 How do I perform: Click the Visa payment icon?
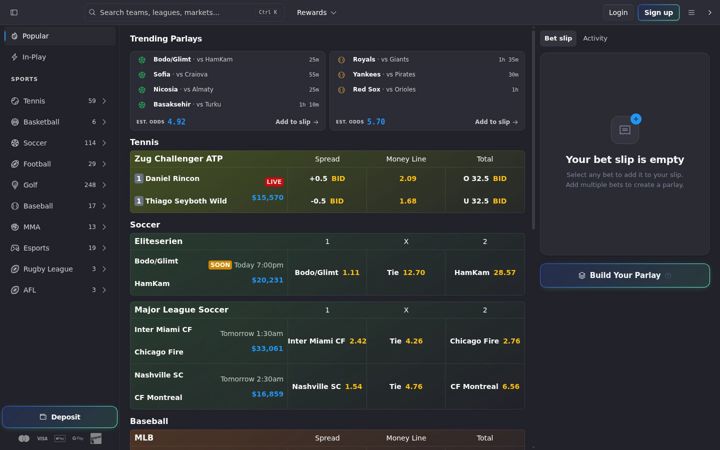[42, 439]
